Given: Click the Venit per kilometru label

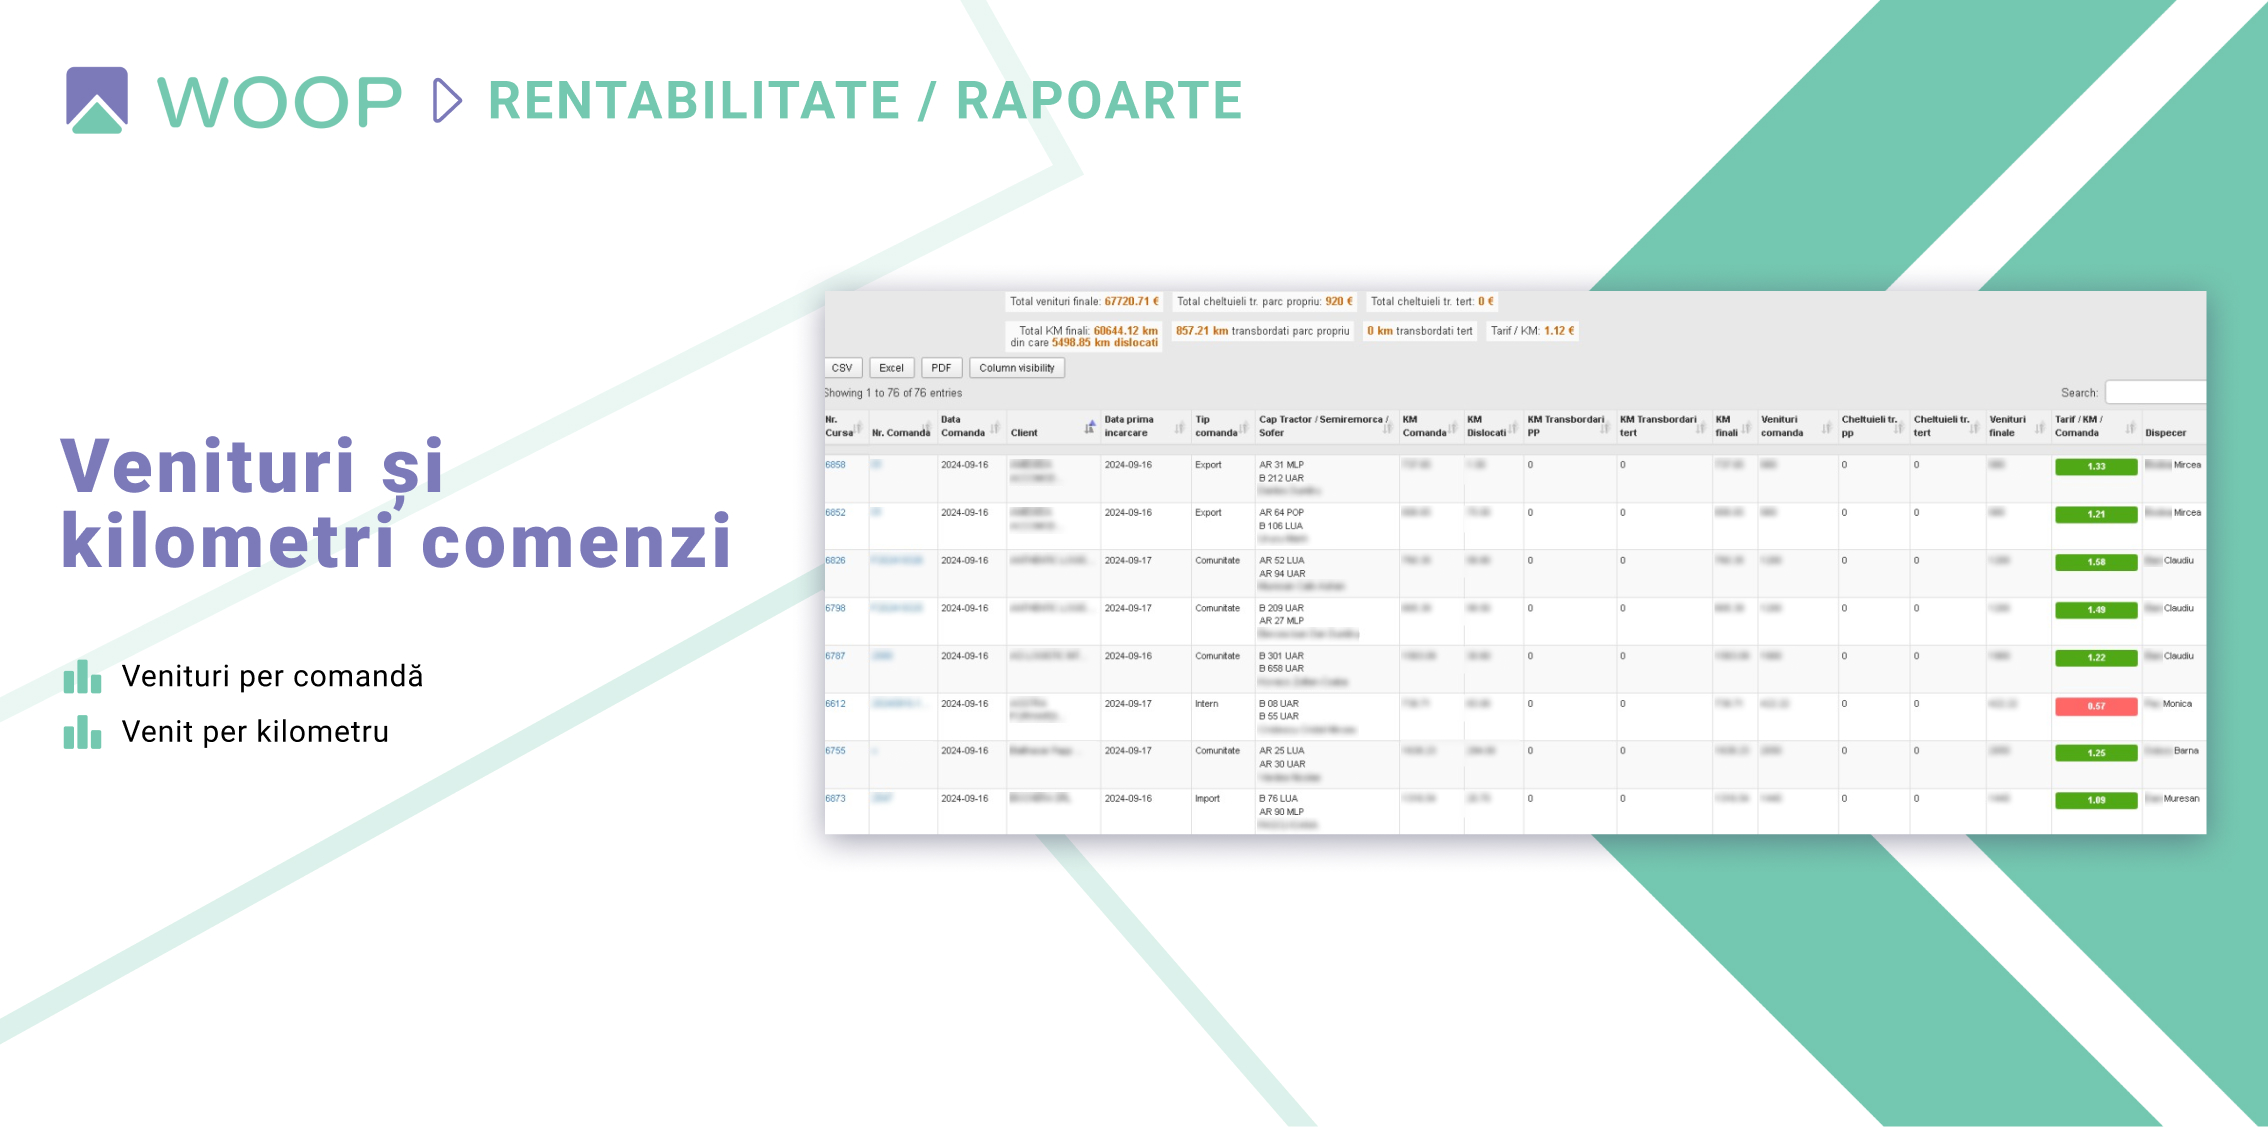Looking at the screenshot, I should click(x=255, y=732).
